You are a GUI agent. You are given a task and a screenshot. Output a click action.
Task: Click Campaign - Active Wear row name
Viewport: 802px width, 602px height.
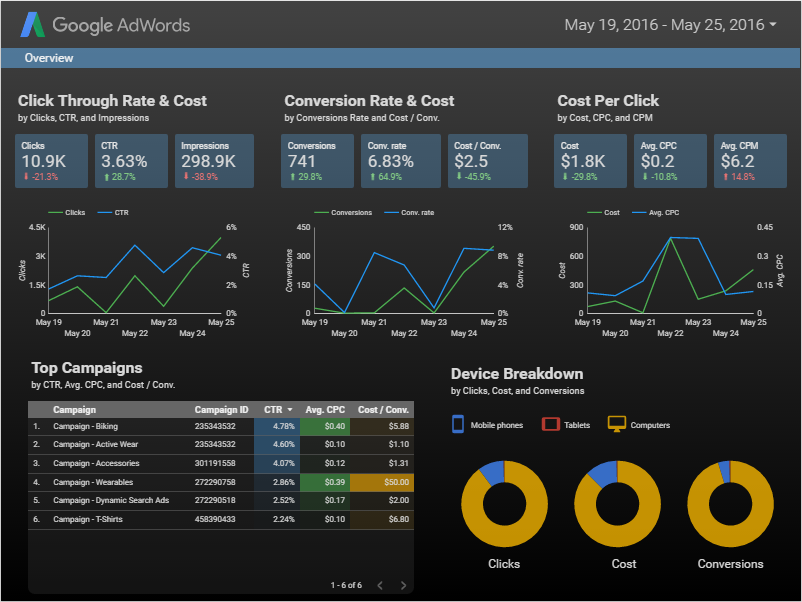coord(96,444)
